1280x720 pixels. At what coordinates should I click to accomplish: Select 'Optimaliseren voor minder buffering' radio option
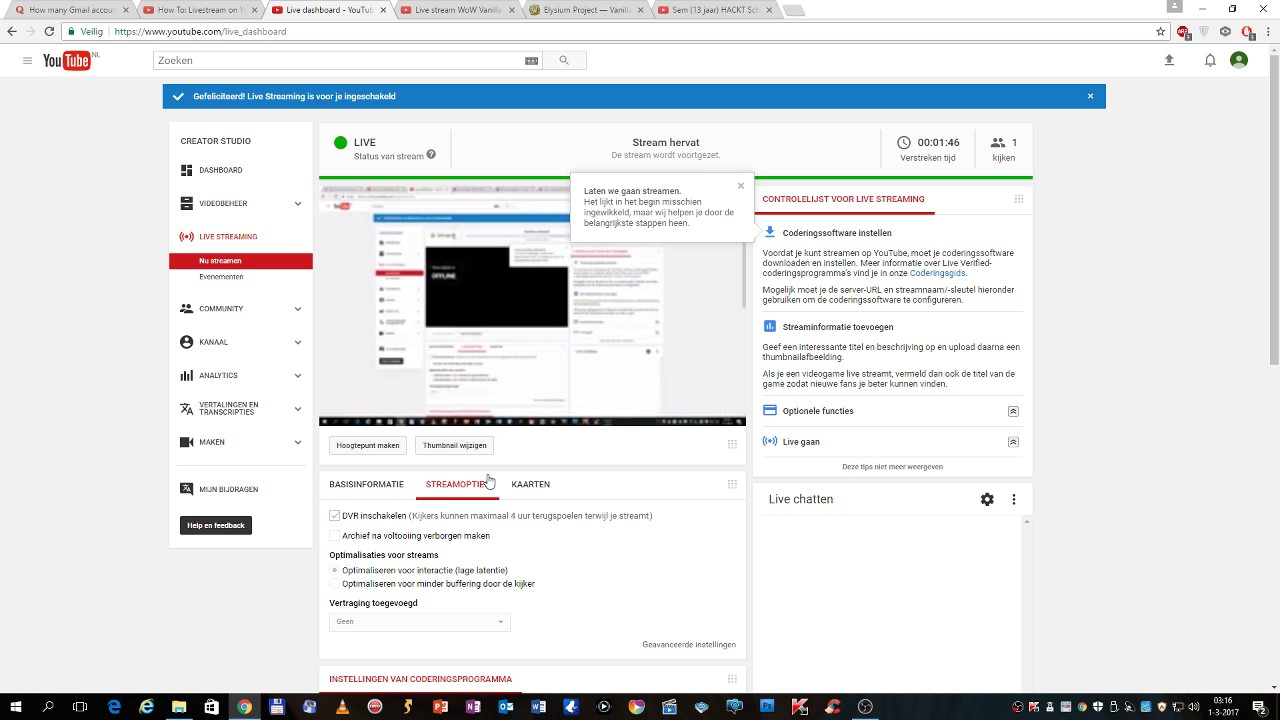[334, 584]
